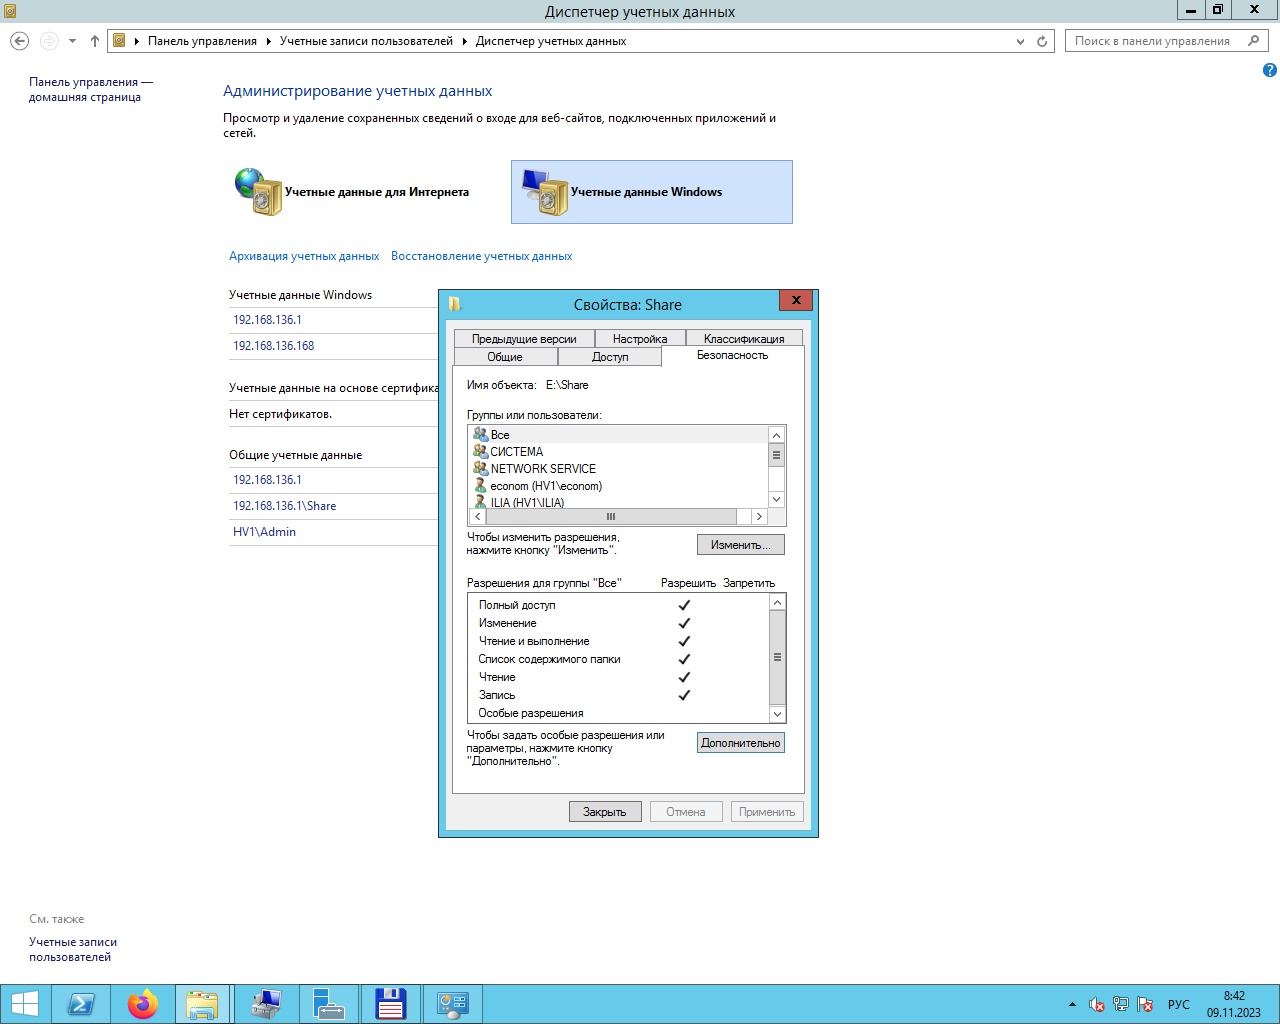
Task: Click Панель управления breadcrumb segment
Action: point(202,41)
